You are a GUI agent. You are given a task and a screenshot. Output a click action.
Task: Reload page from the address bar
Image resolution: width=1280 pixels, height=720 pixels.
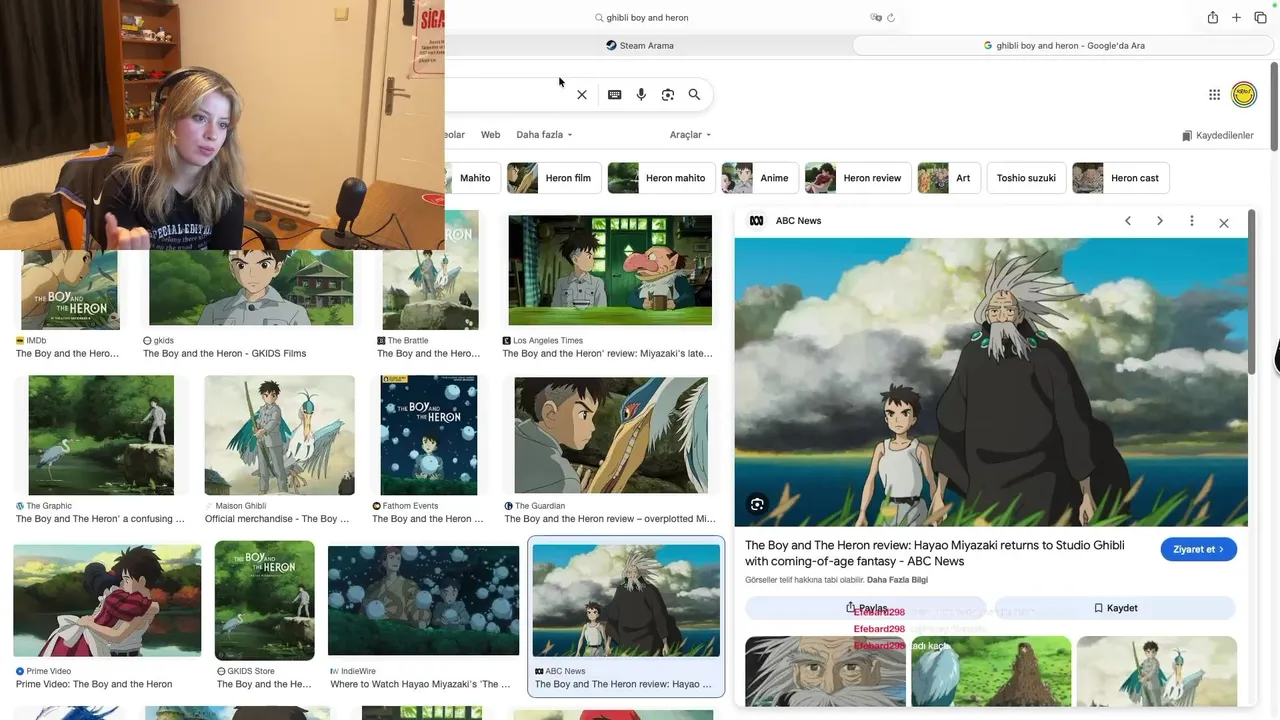click(x=891, y=17)
